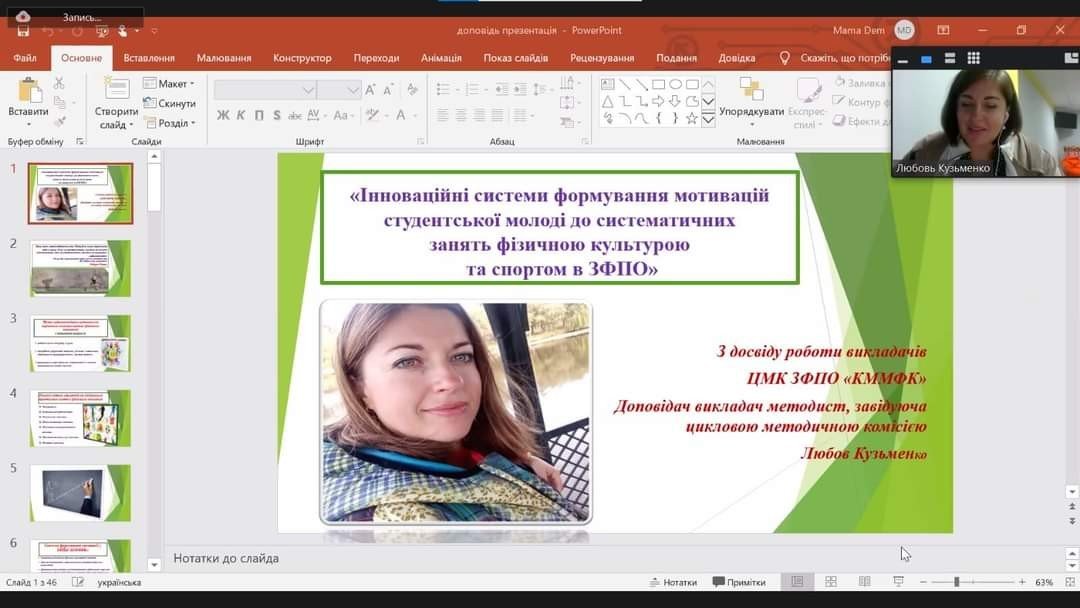Expand the shapes gallery more arrow
This screenshot has width=1080, height=608.
click(x=708, y=119)
